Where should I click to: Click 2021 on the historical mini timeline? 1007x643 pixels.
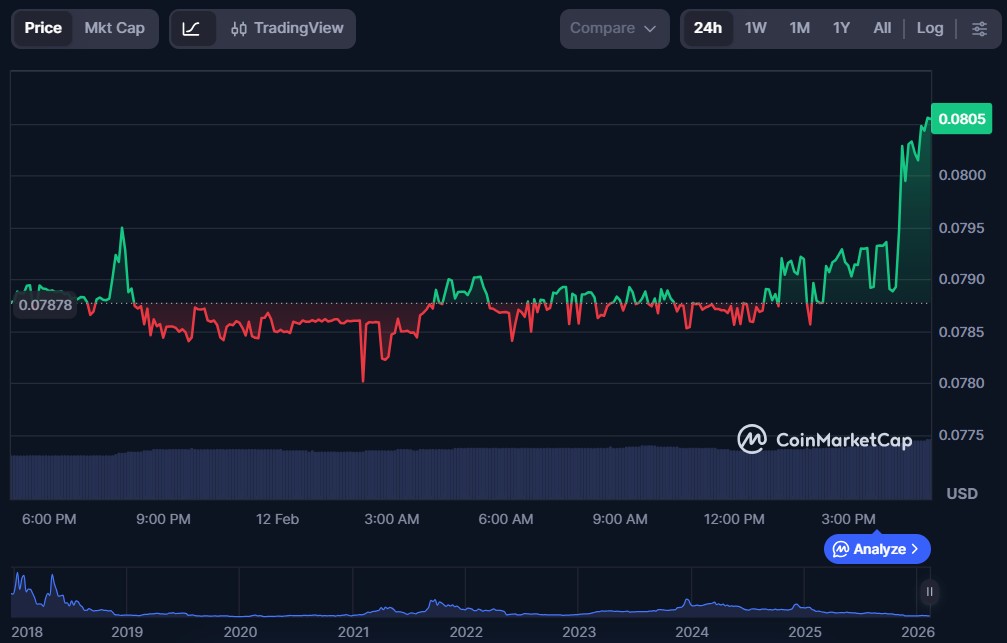(353, 632)
